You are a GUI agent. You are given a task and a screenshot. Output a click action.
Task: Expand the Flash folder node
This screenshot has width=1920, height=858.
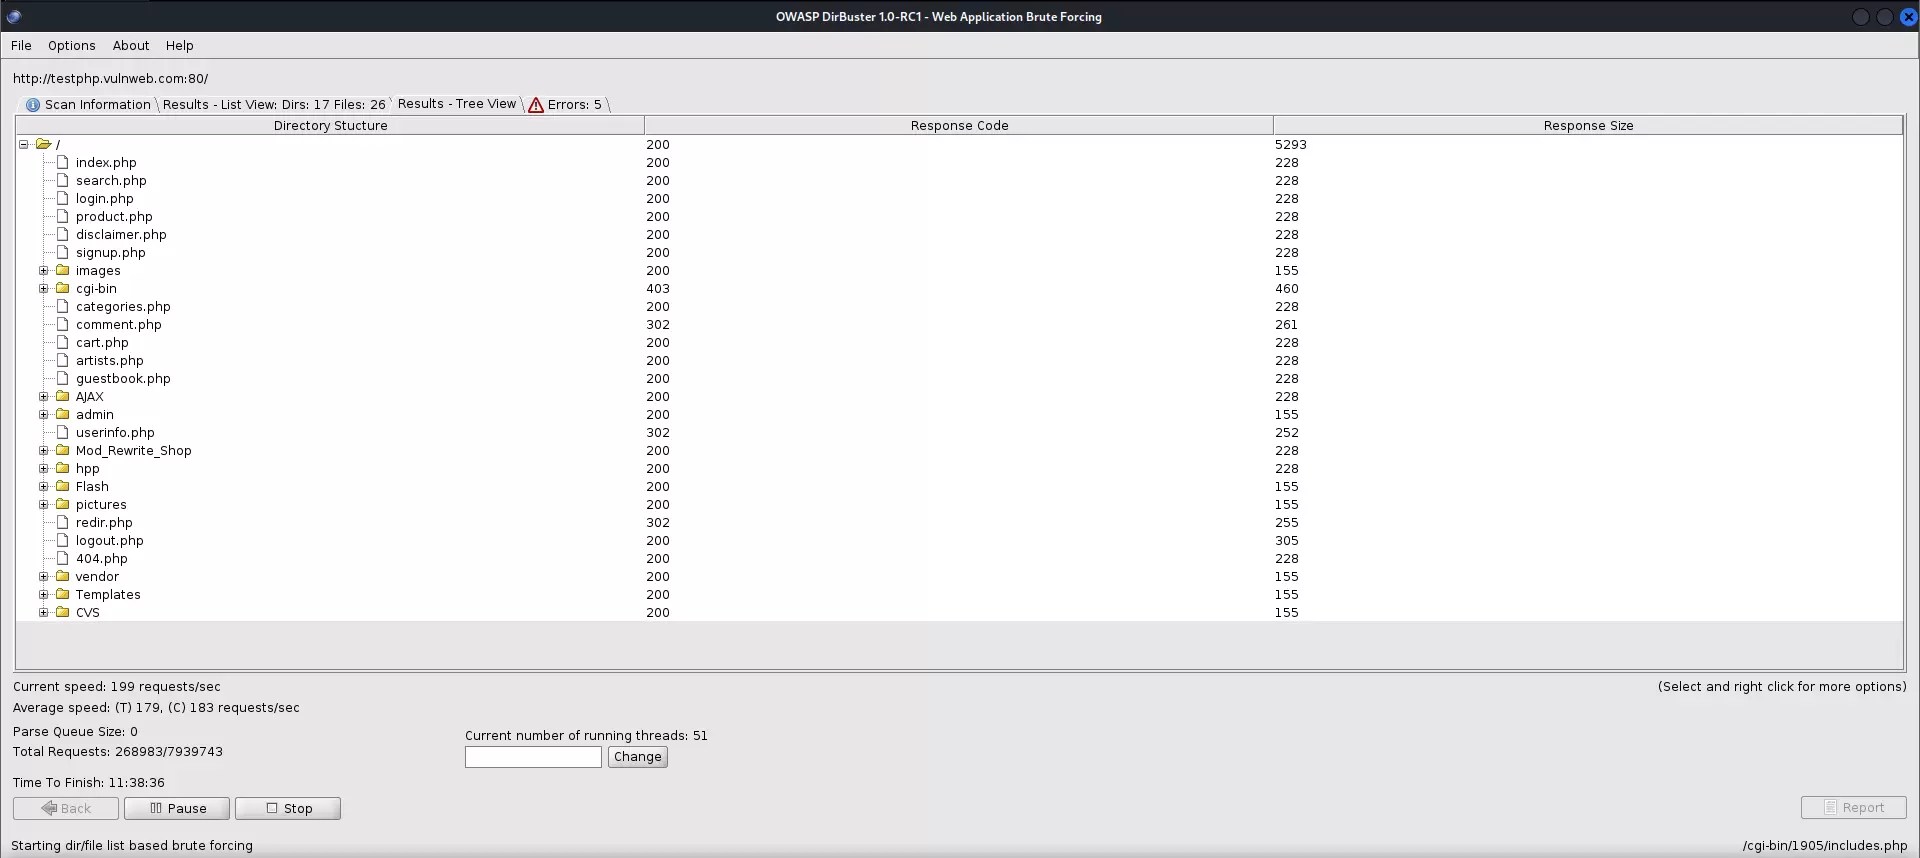[x=43, y=486]
